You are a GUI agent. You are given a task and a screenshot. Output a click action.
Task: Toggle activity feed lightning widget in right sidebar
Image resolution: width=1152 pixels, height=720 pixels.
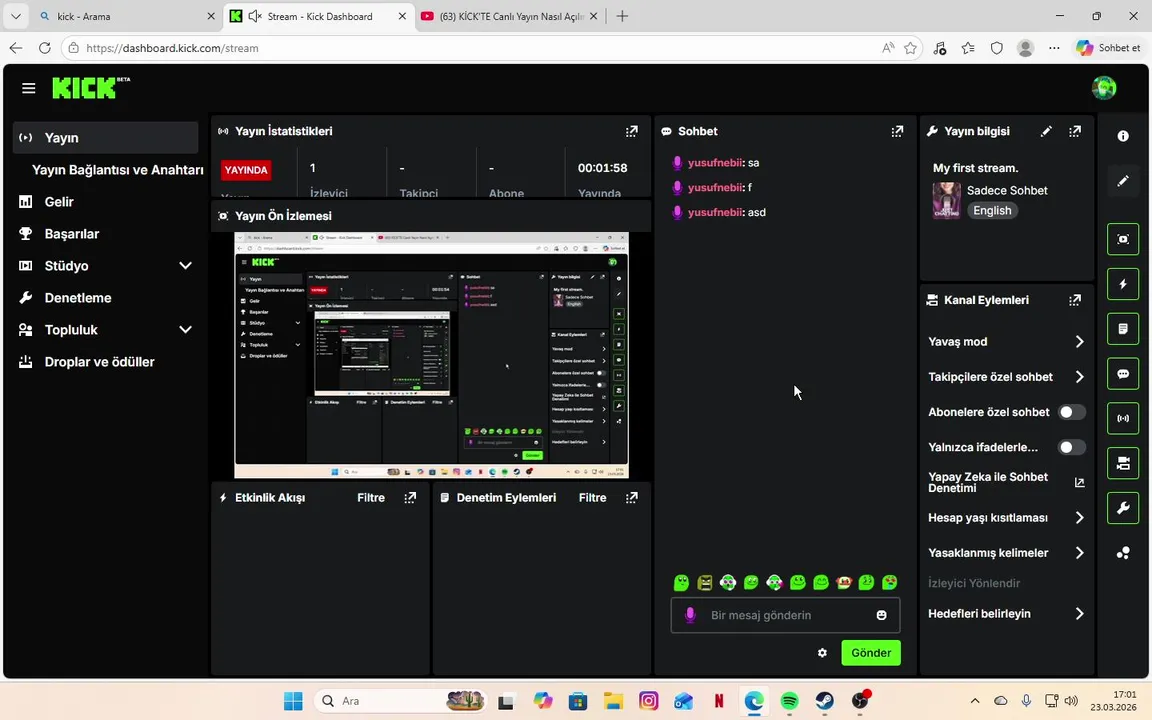[1123, 284]
